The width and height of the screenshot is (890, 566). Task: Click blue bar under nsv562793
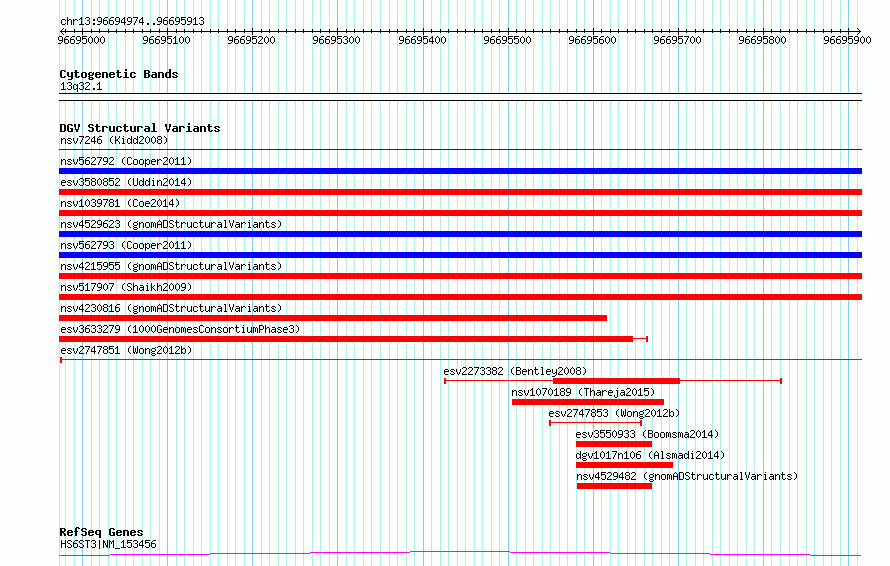pos(460,255)
